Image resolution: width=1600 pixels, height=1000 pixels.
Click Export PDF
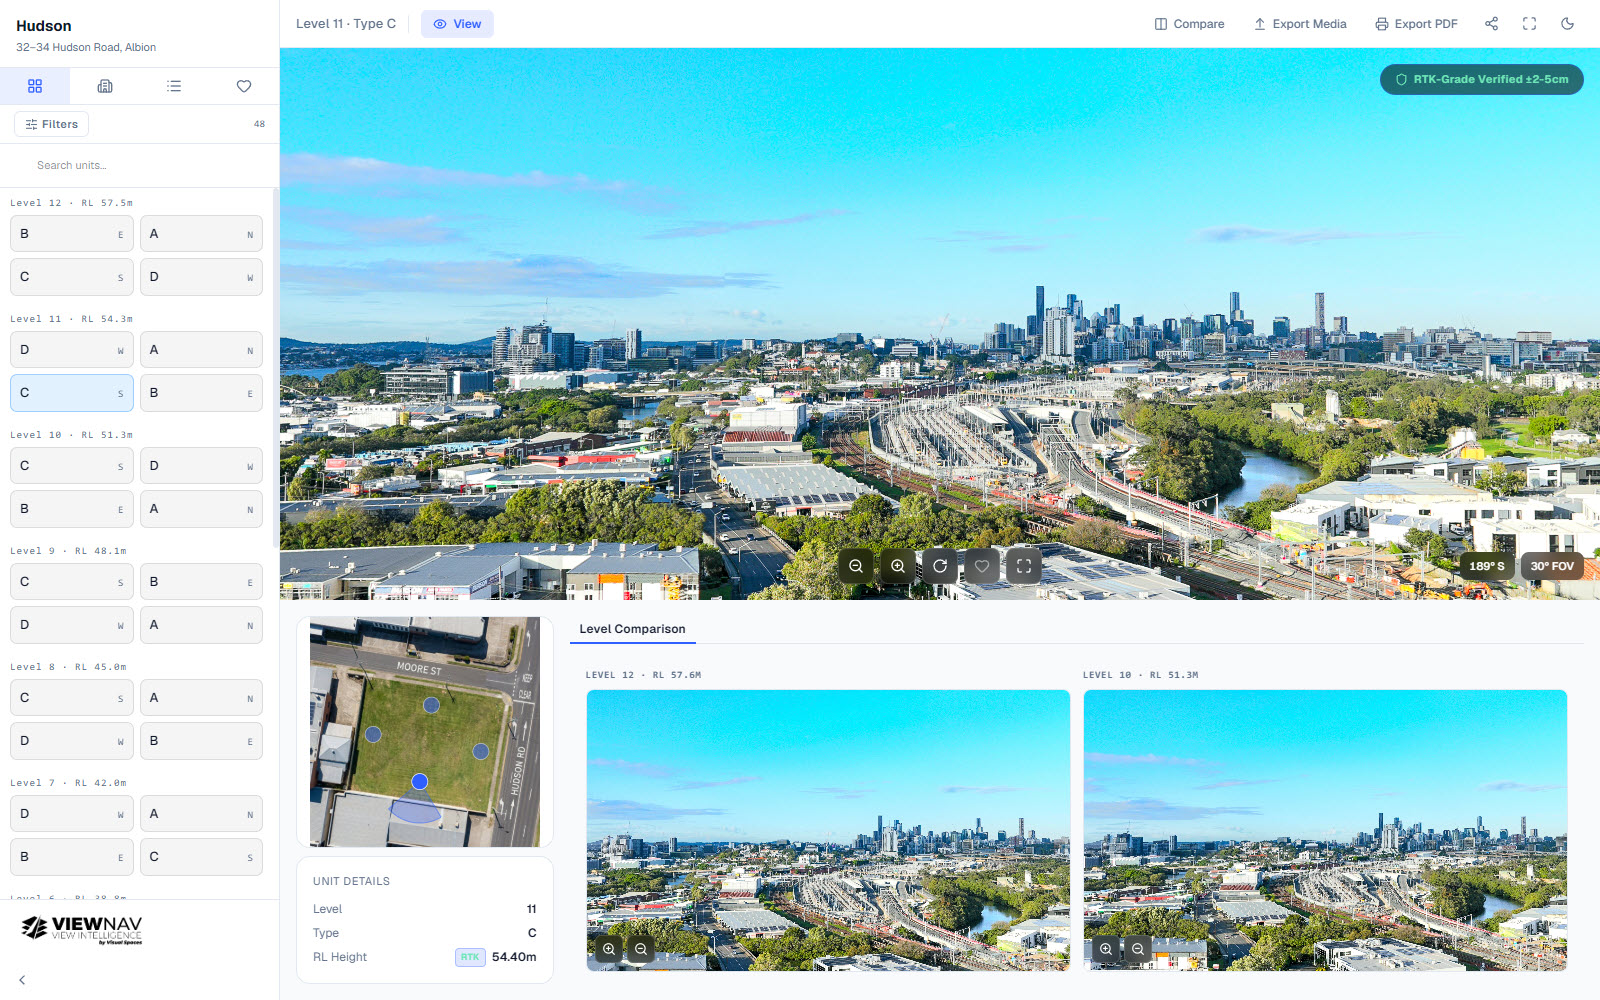coord(1416,24)
